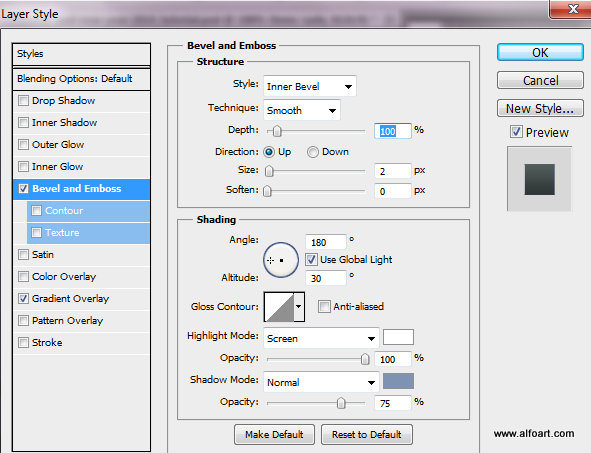Viewport: 591px width, 453px height.
Task: Click the New Style... button
Action: [x=540, y=109]
